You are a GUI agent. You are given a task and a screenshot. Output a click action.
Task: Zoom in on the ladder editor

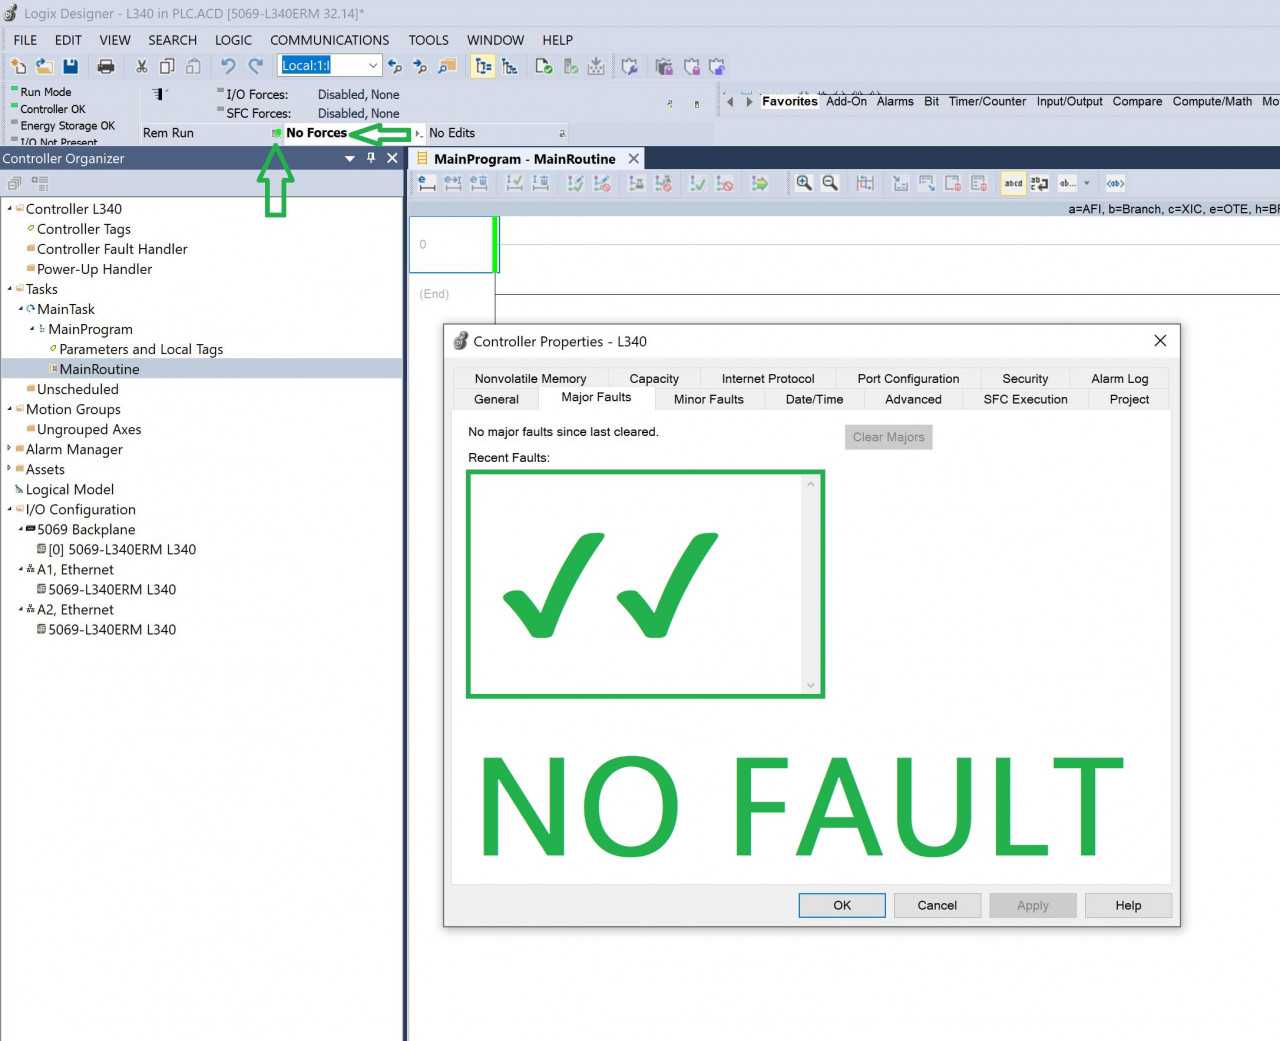804,183
